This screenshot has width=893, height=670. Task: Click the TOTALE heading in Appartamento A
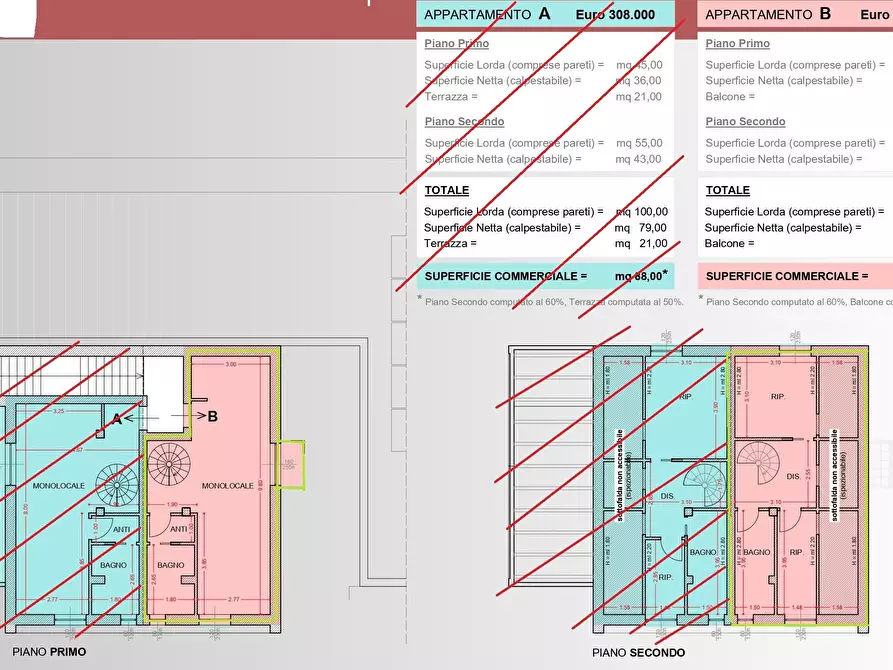coord(446,190)
